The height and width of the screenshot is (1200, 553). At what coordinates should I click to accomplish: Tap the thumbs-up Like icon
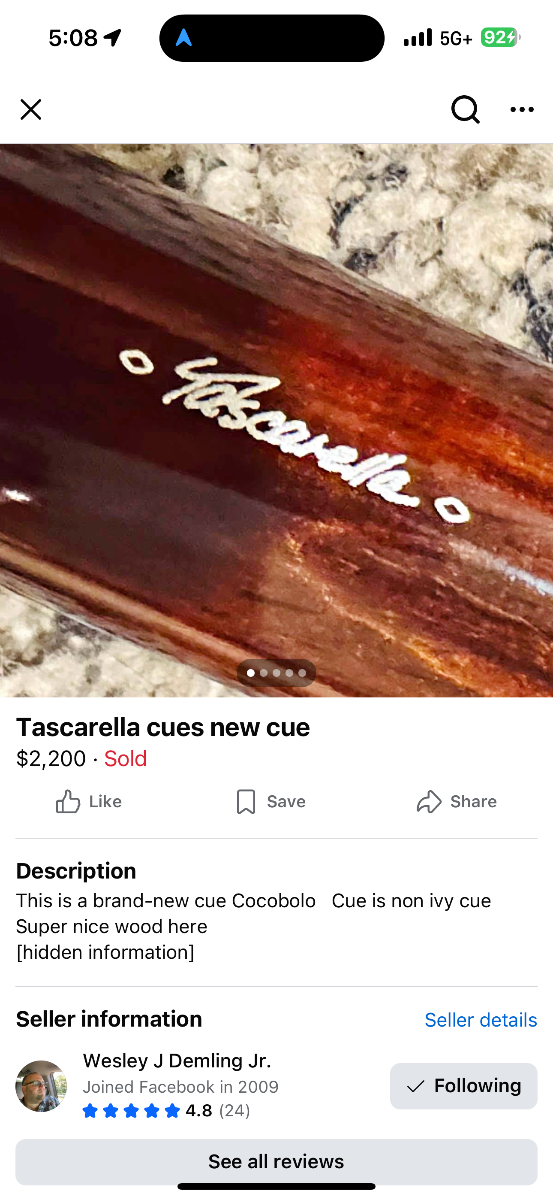[x=68, y=801]
